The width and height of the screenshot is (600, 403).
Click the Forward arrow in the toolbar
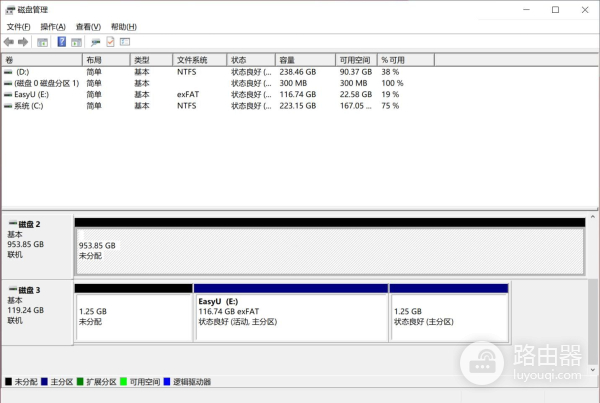click(x=23, y=42)
